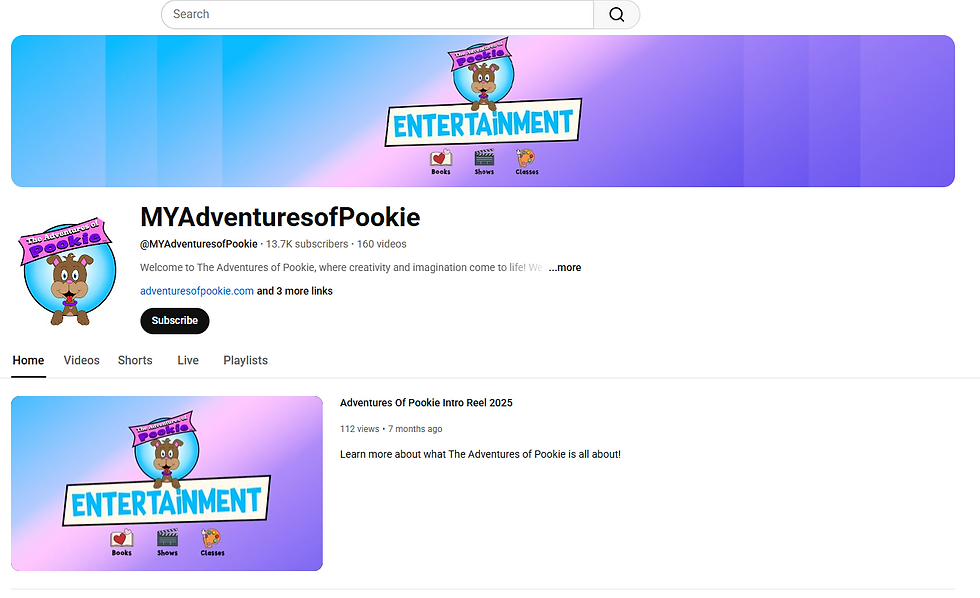980x598 pixels.
Task: Click the Pookie channel avatar image
Action: [x=67, y=271]
